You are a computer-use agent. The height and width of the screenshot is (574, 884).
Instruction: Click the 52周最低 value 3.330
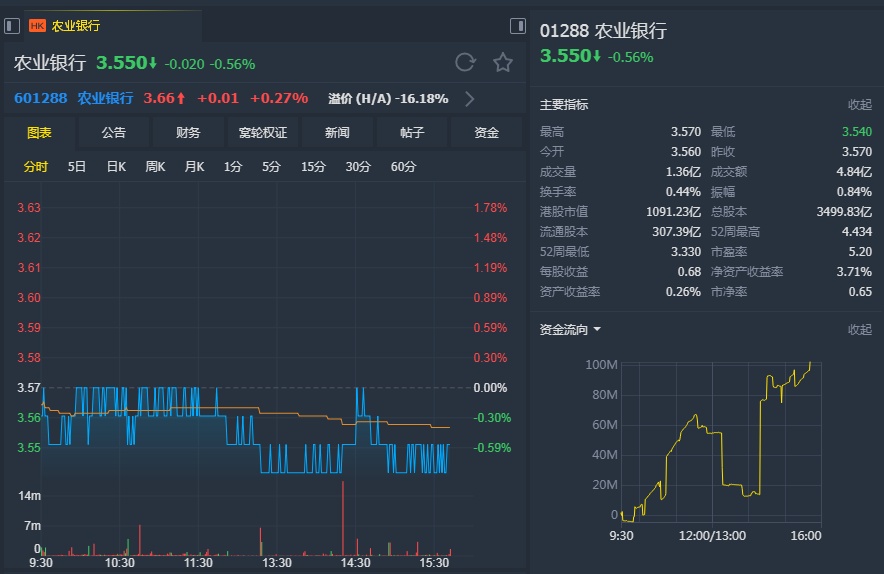pos(686,252)
